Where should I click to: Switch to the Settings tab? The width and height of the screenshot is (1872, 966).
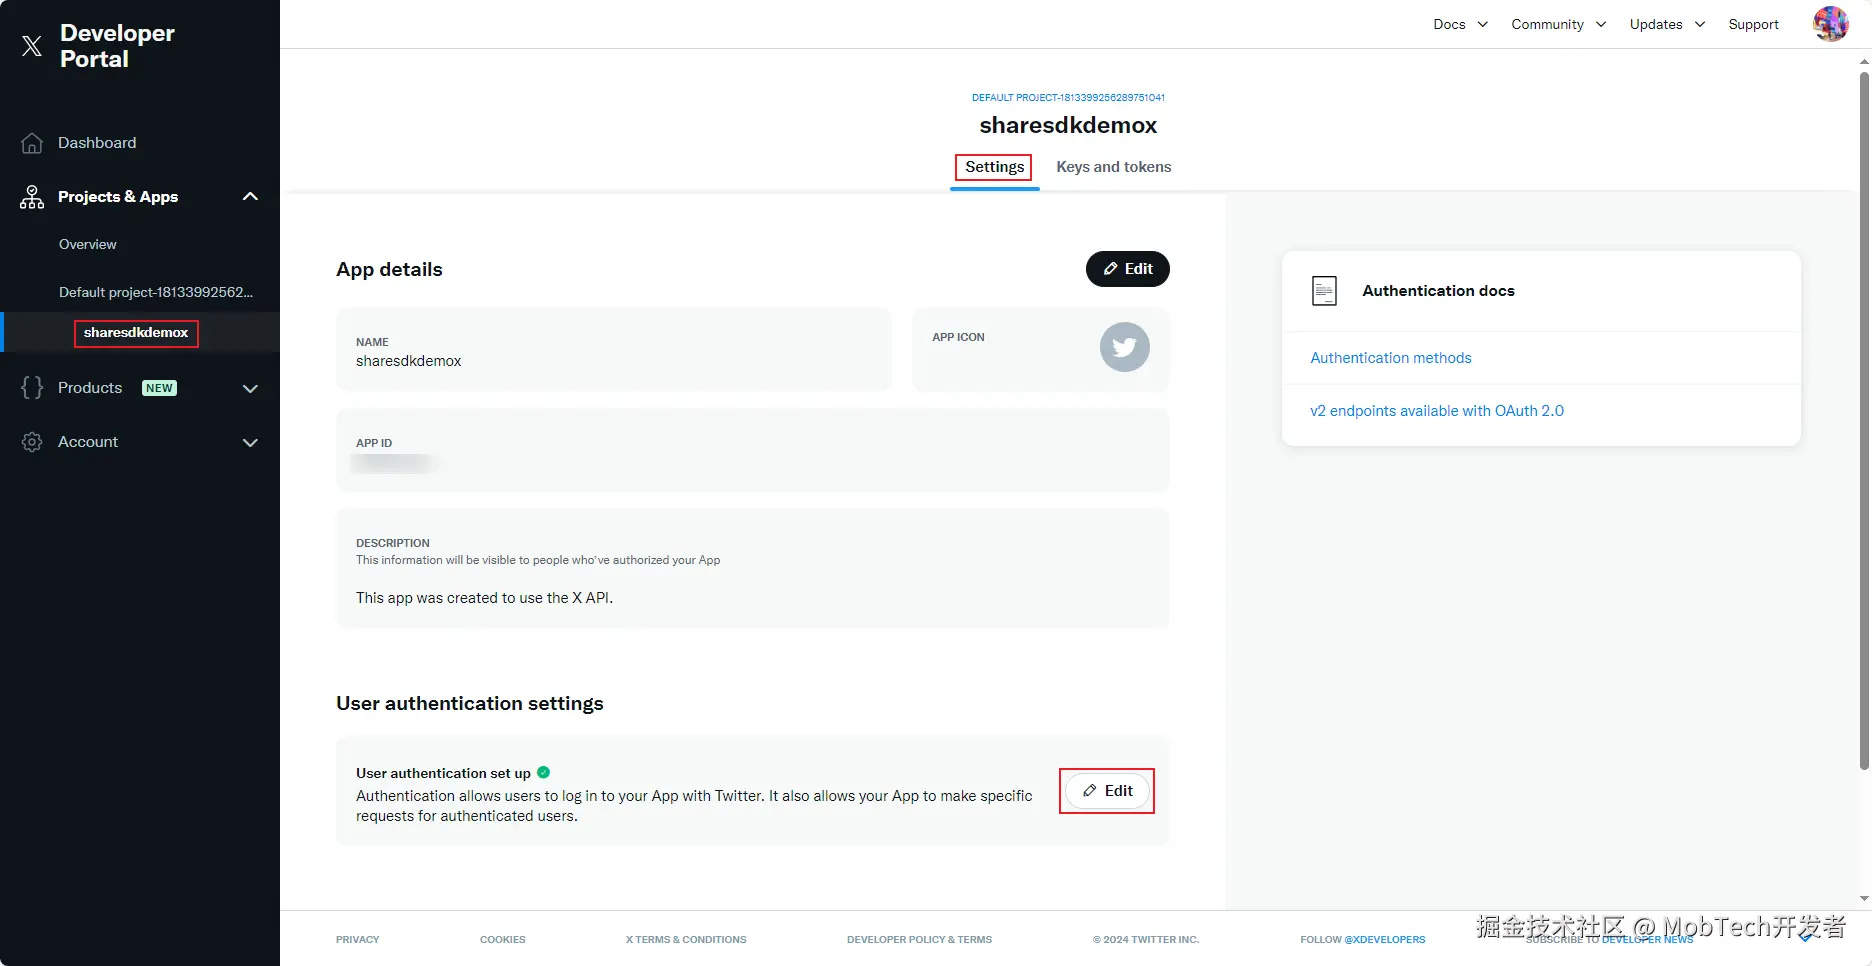click(x=994, y=167)
